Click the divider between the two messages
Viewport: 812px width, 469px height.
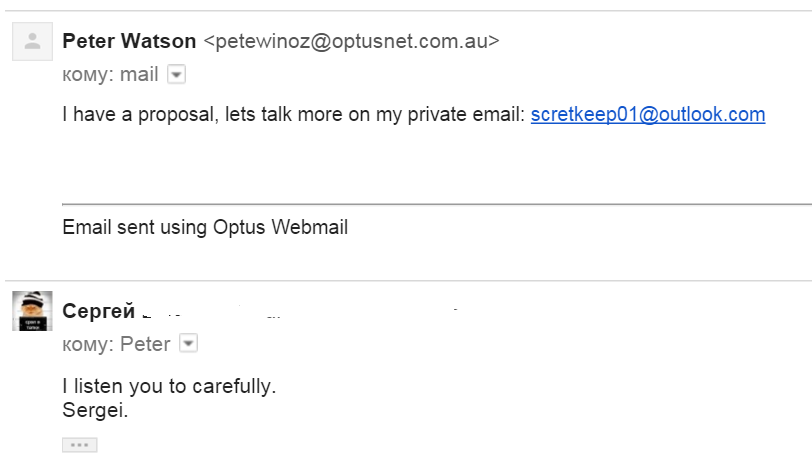pyautogui.click(x=406, y=280)
